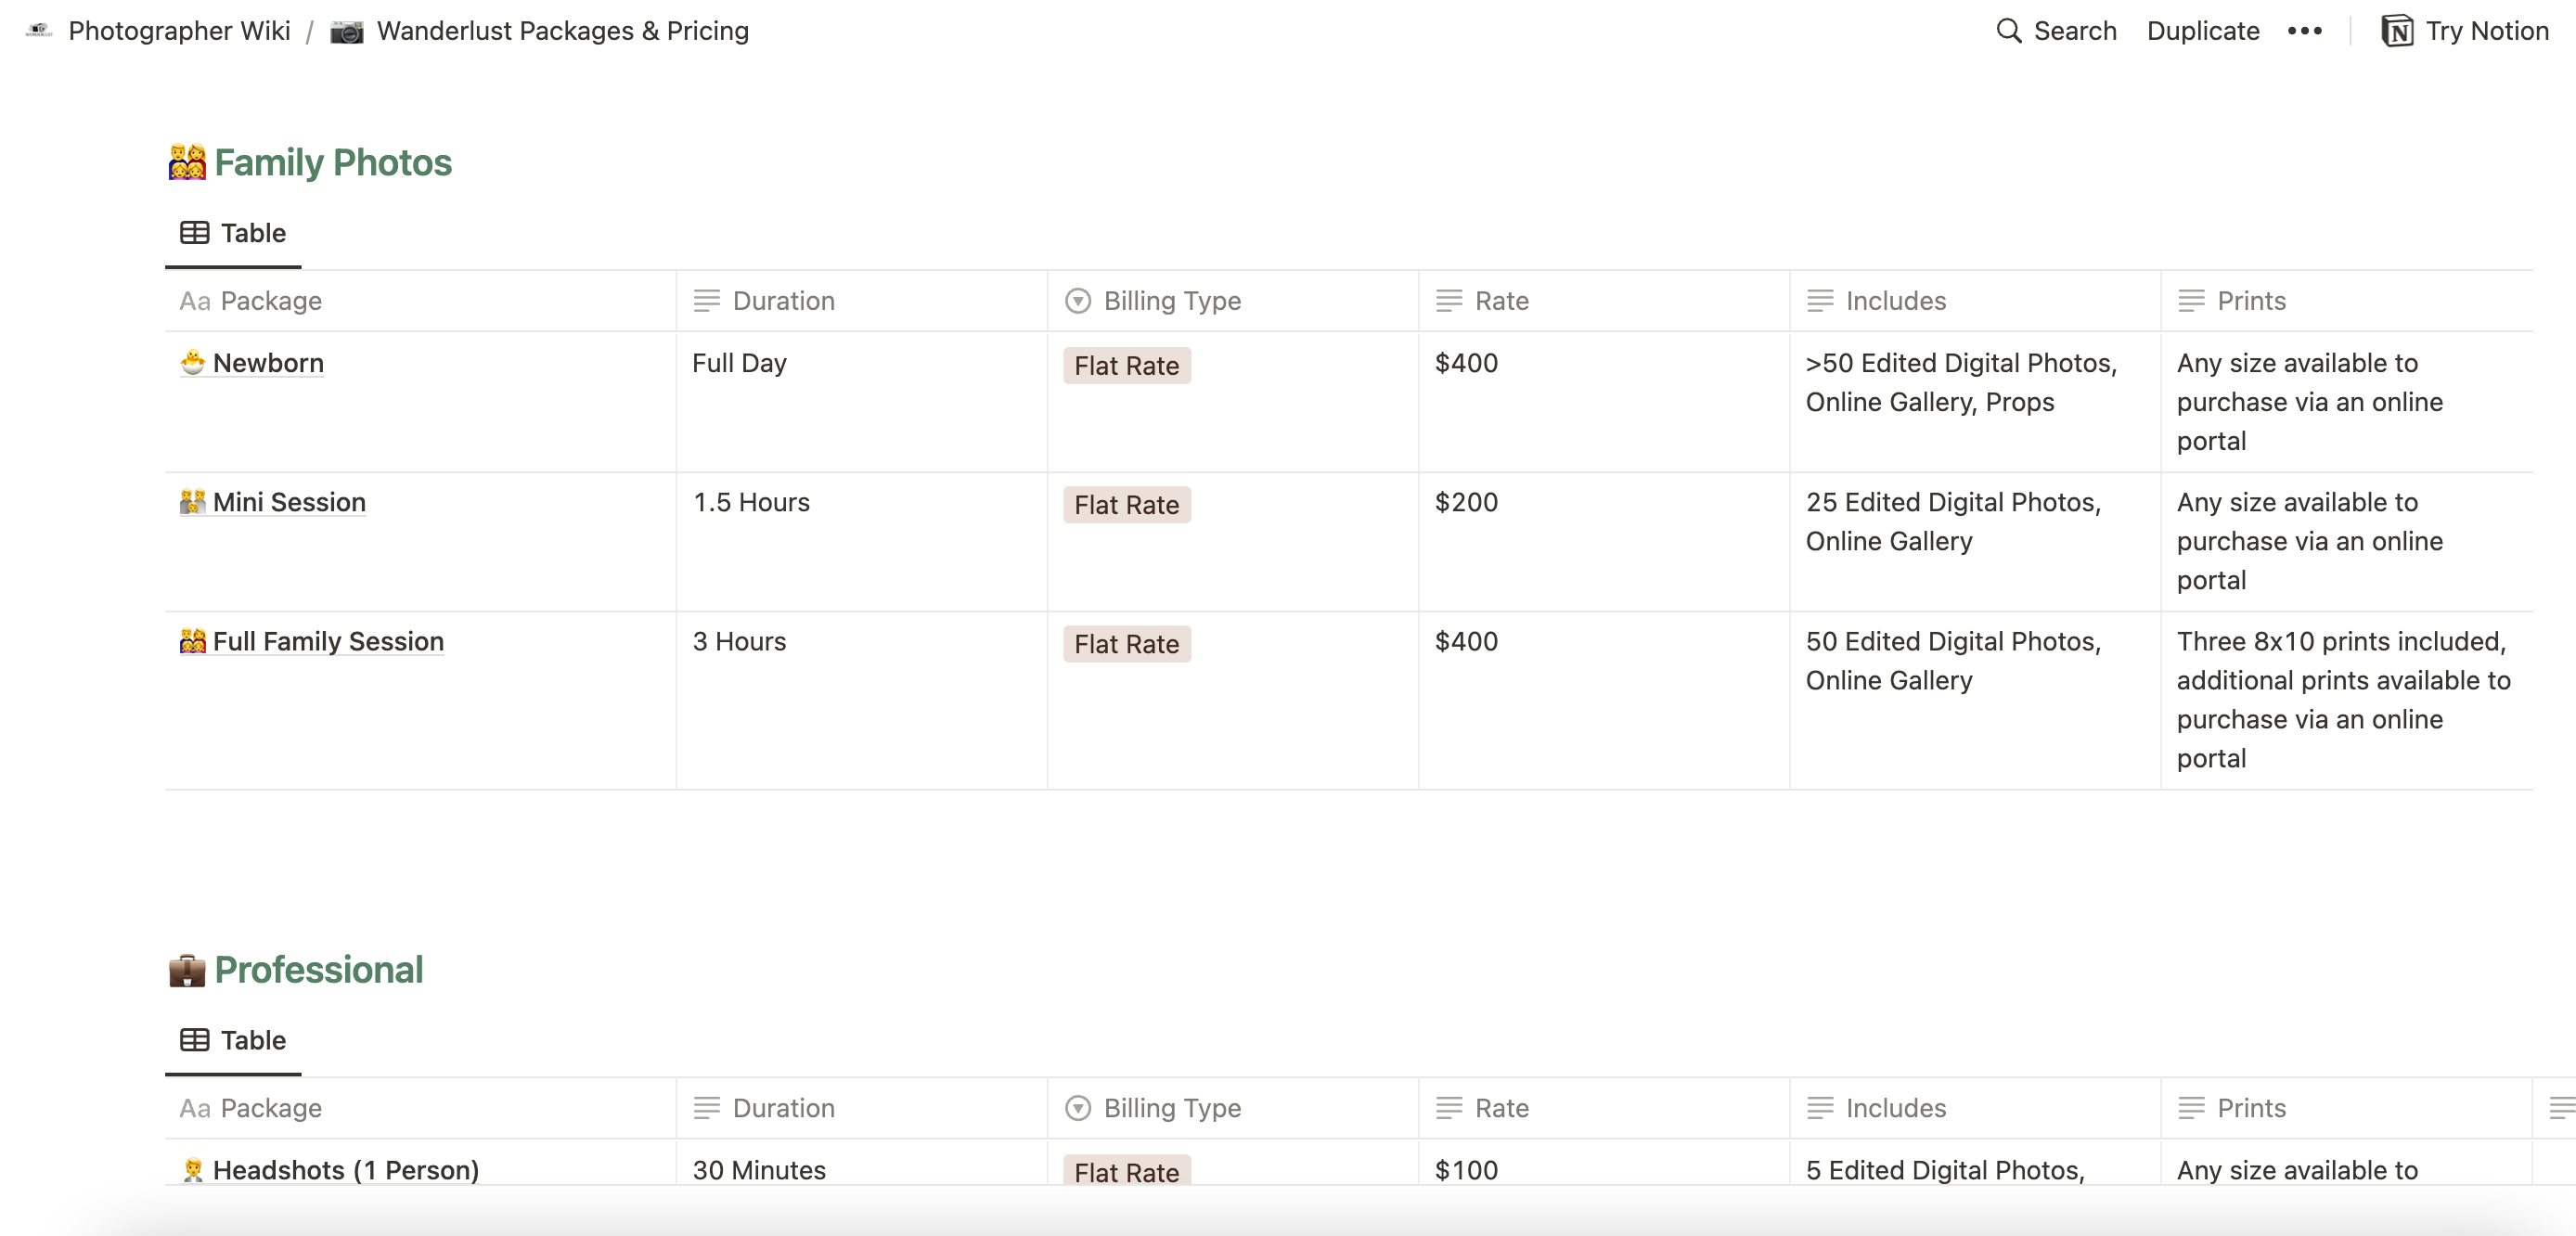Select the Table tab under Professional
This screenshot has height=1236, width=2576.
[x=233, y=1040]
